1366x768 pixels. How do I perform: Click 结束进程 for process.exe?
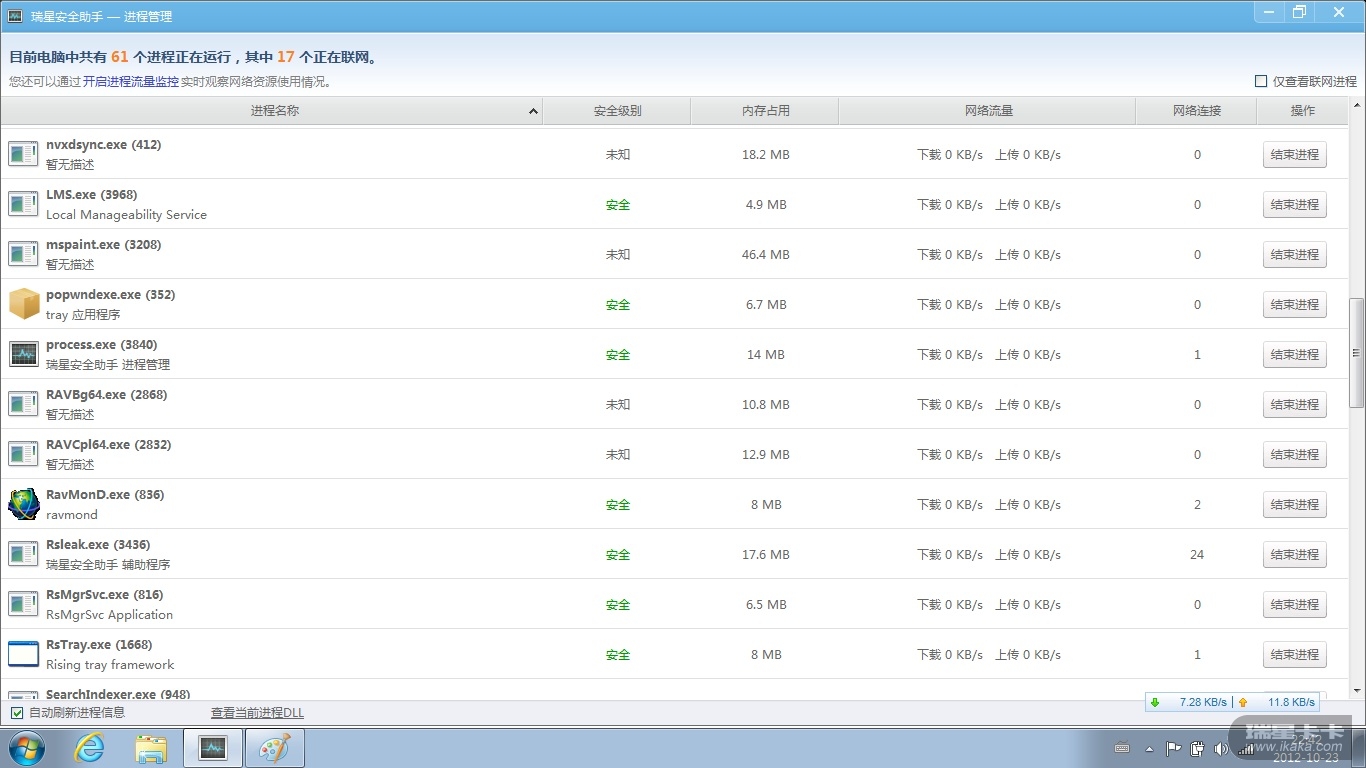pyautogui.click(x=1294, y=355)
